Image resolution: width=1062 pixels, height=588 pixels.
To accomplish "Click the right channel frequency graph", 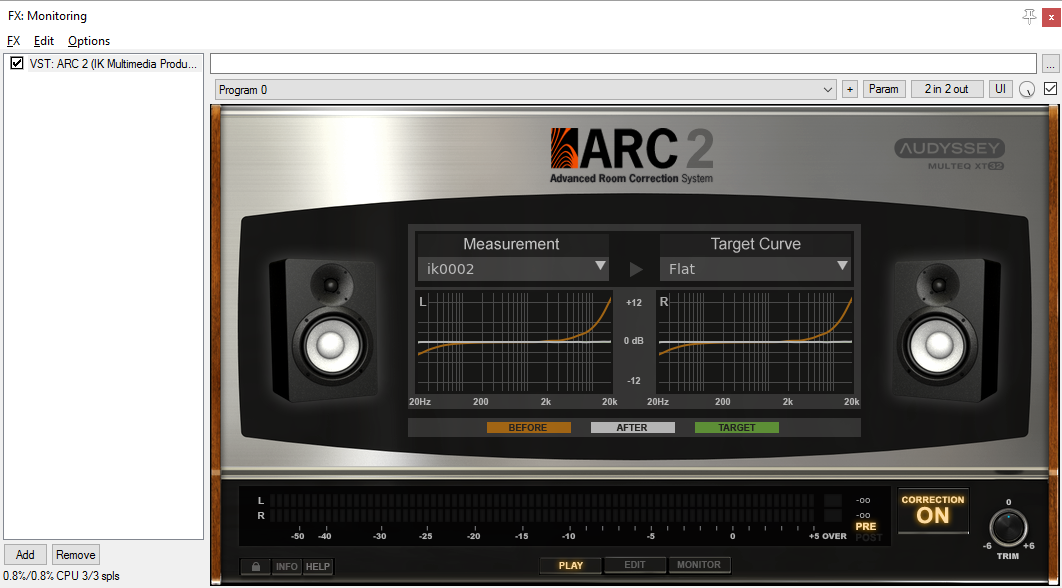I will [x=755, y=342].
